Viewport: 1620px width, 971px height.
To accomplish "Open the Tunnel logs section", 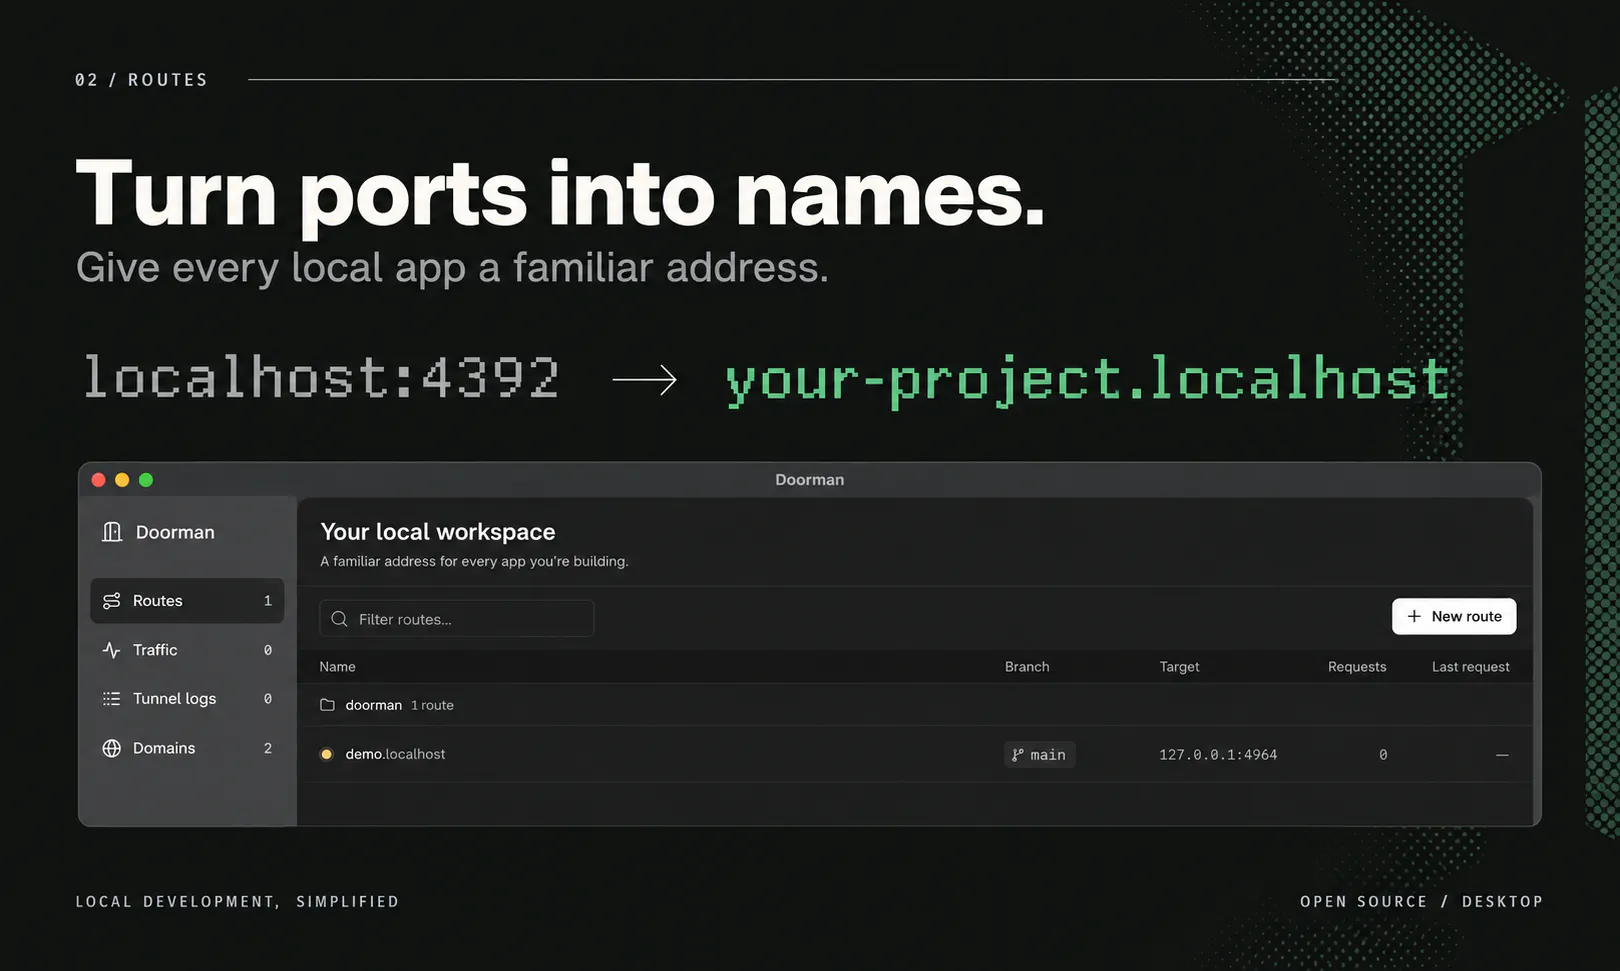I will [x=187, y=699].
